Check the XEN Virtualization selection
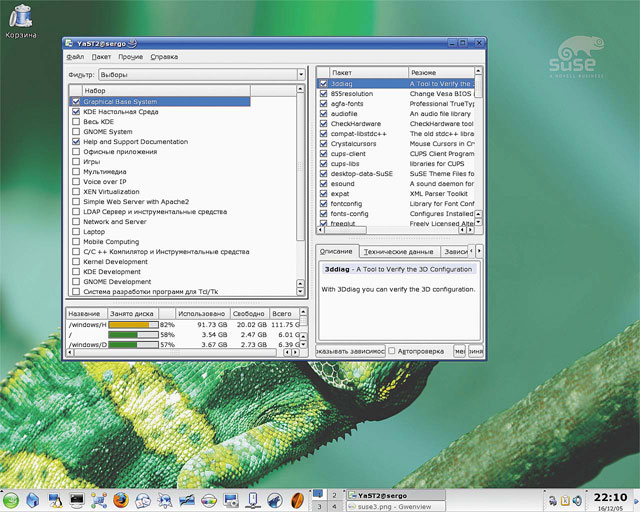The image size is (640, 512). coord(76,191)
